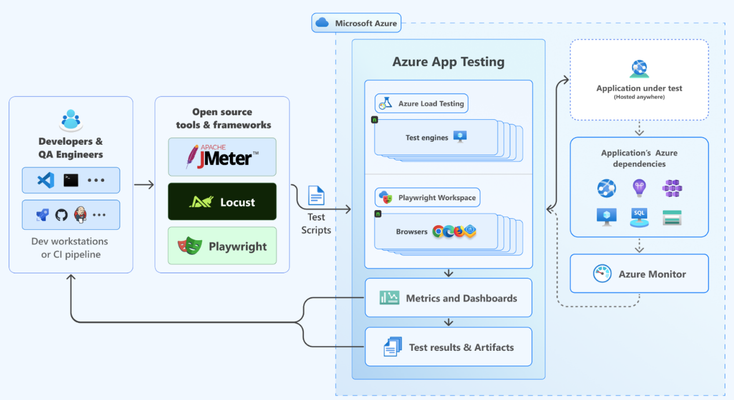Click the Azure App Testing title
The width and height of the screenshot is (734, 400).
coord(448,62)
